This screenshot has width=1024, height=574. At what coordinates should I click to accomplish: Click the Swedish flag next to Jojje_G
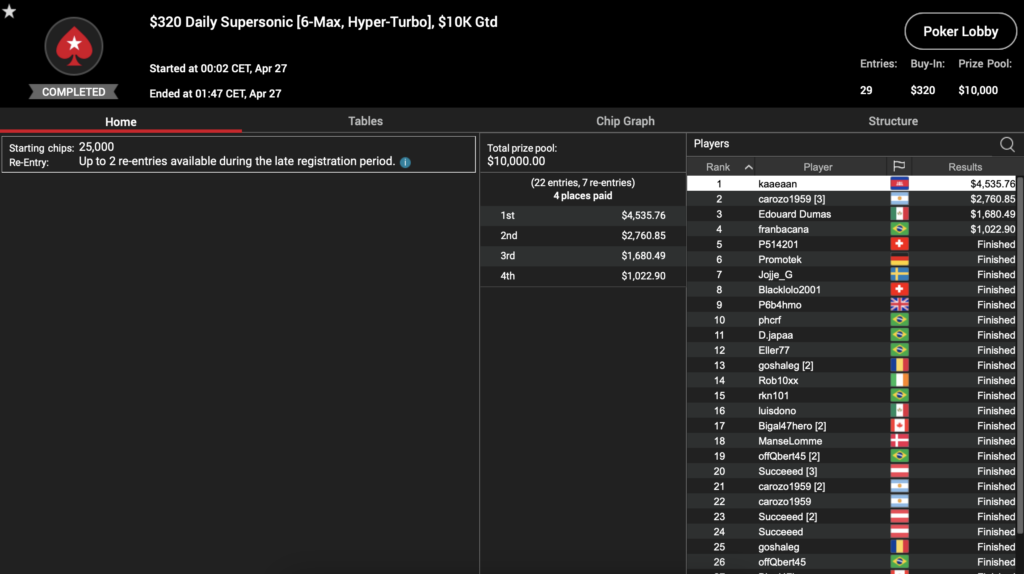point(899,275)
